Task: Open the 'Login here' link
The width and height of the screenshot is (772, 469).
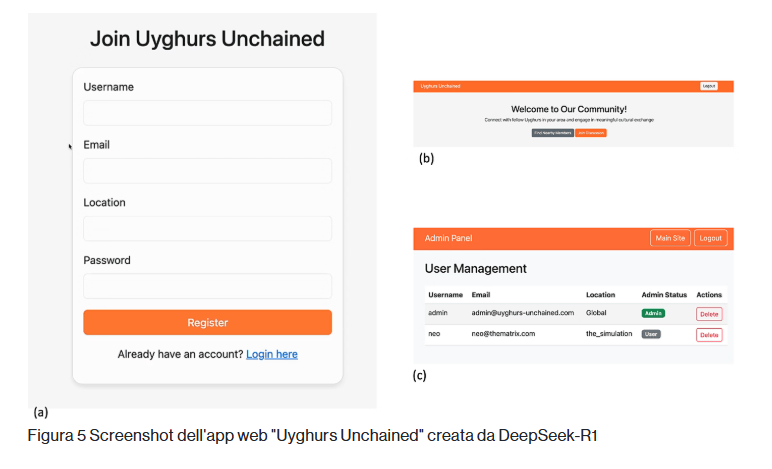Action: coord(272,354)
